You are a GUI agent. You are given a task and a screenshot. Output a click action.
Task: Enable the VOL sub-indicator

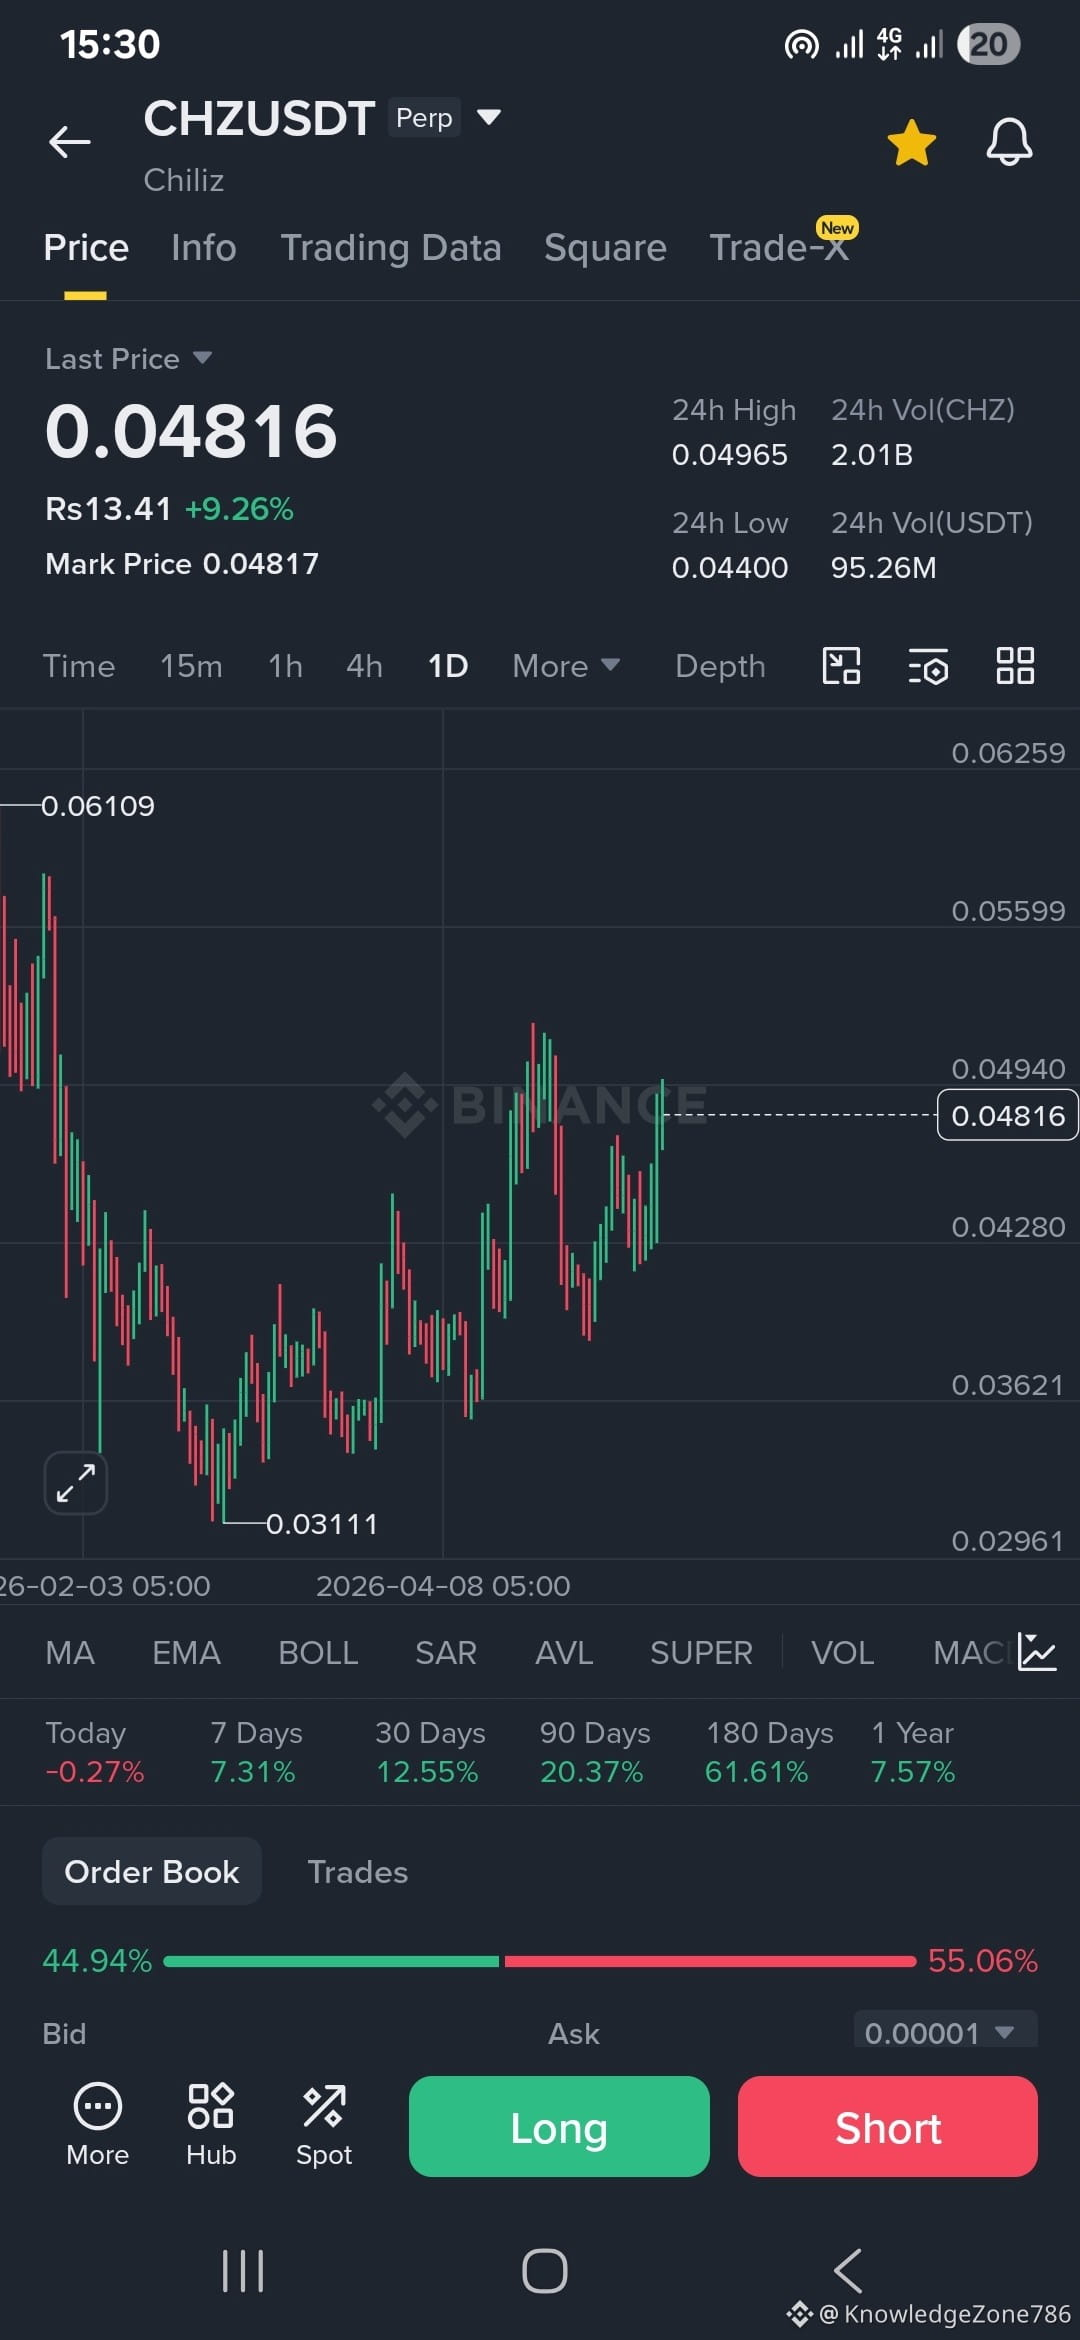pyautogui.click(x=842, y=1653)
